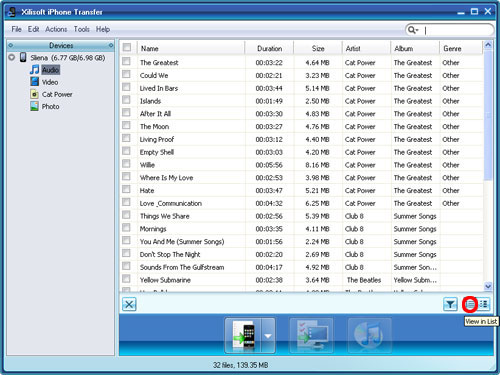Check the box for Willie

pos(126,164)
